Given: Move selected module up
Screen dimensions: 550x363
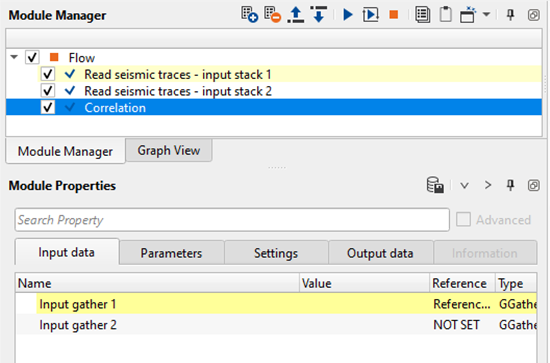Looking at the screenshot, I should click(296, 15).
